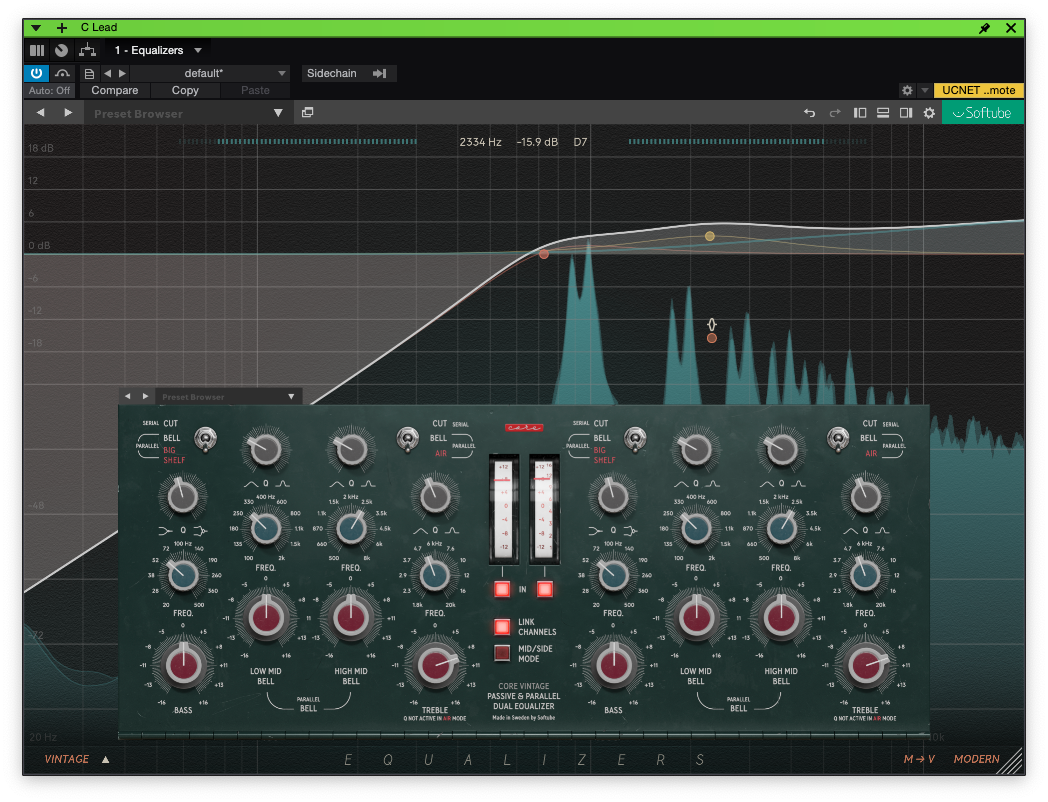Click the M→V copy button
The image size is (1048, 802).
[x=919, y=759]
